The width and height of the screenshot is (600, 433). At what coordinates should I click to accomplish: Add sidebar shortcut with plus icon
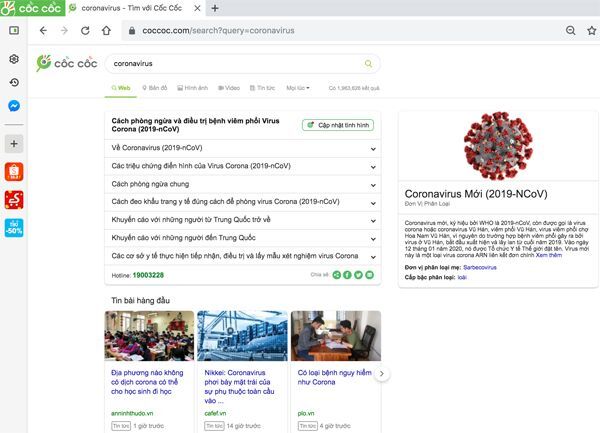[14, 144]
